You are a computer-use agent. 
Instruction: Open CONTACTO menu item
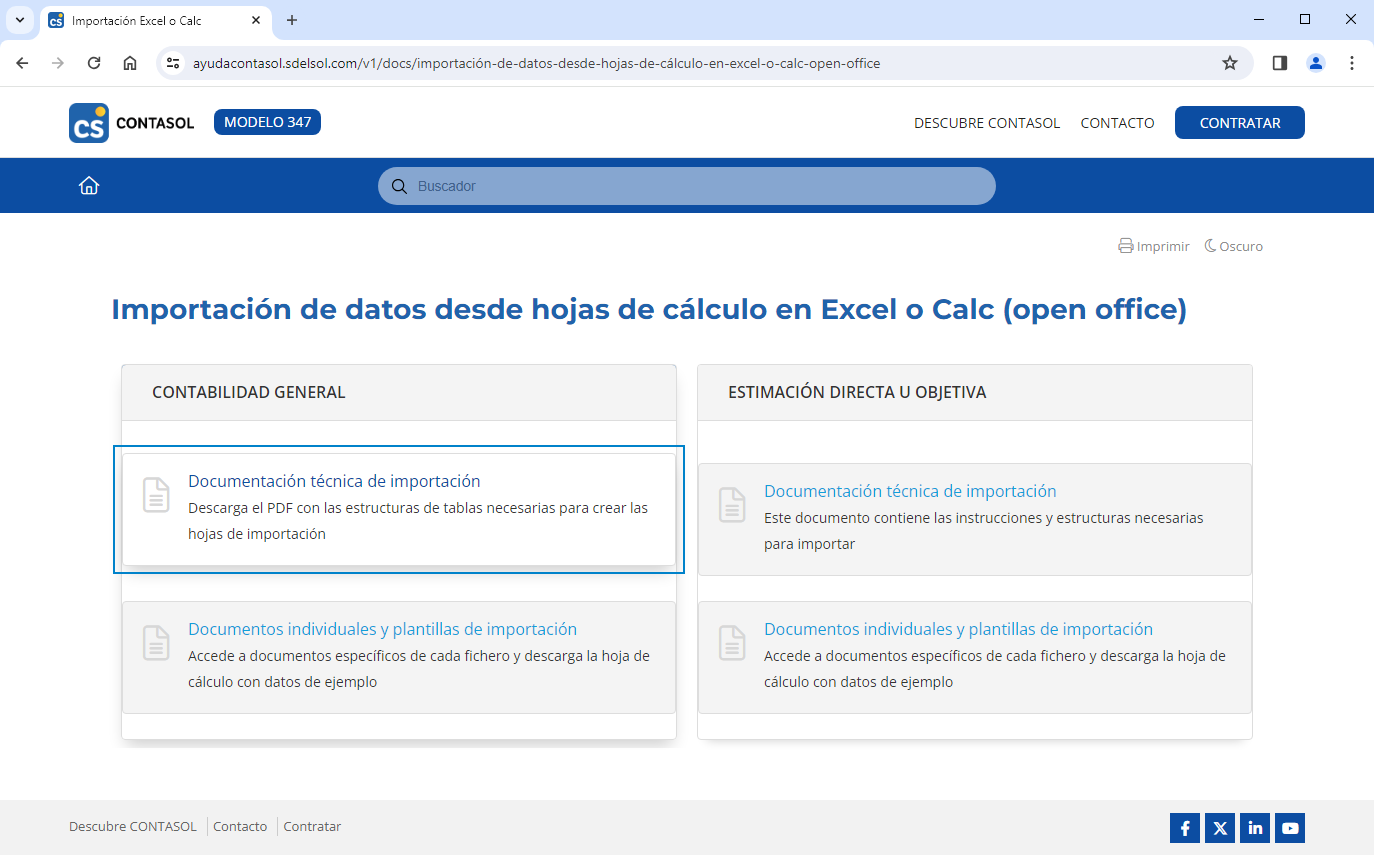(1117, 123)
